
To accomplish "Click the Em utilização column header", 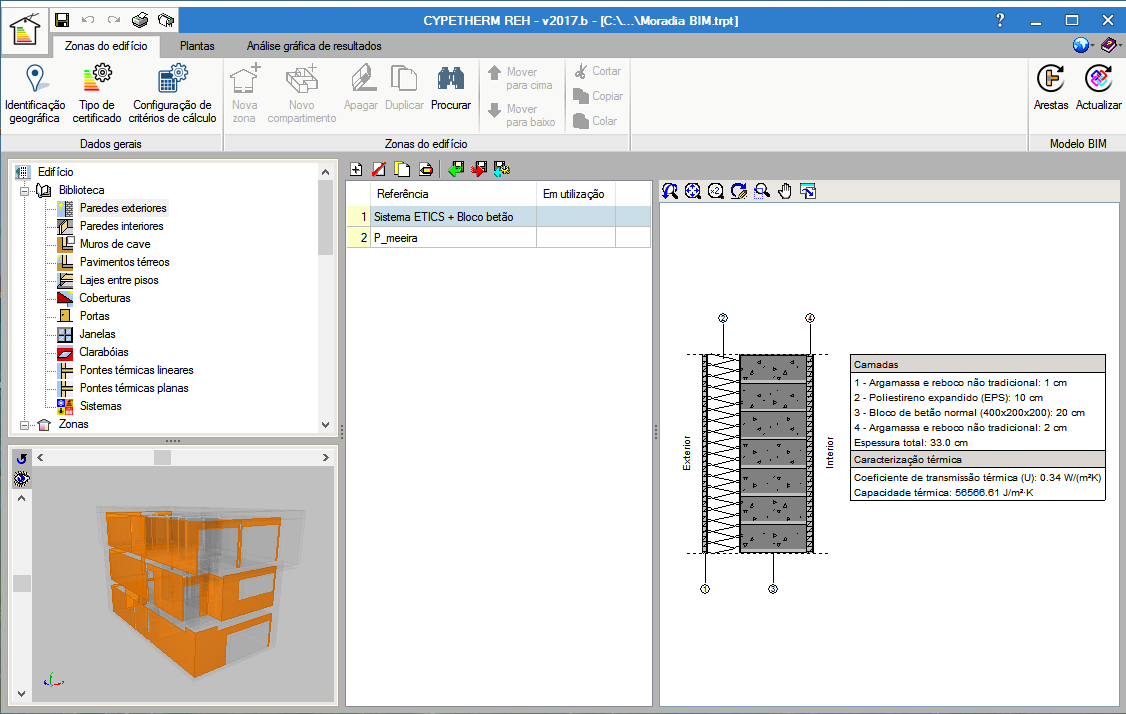I will pyautogui.click(x=576, y=194).
